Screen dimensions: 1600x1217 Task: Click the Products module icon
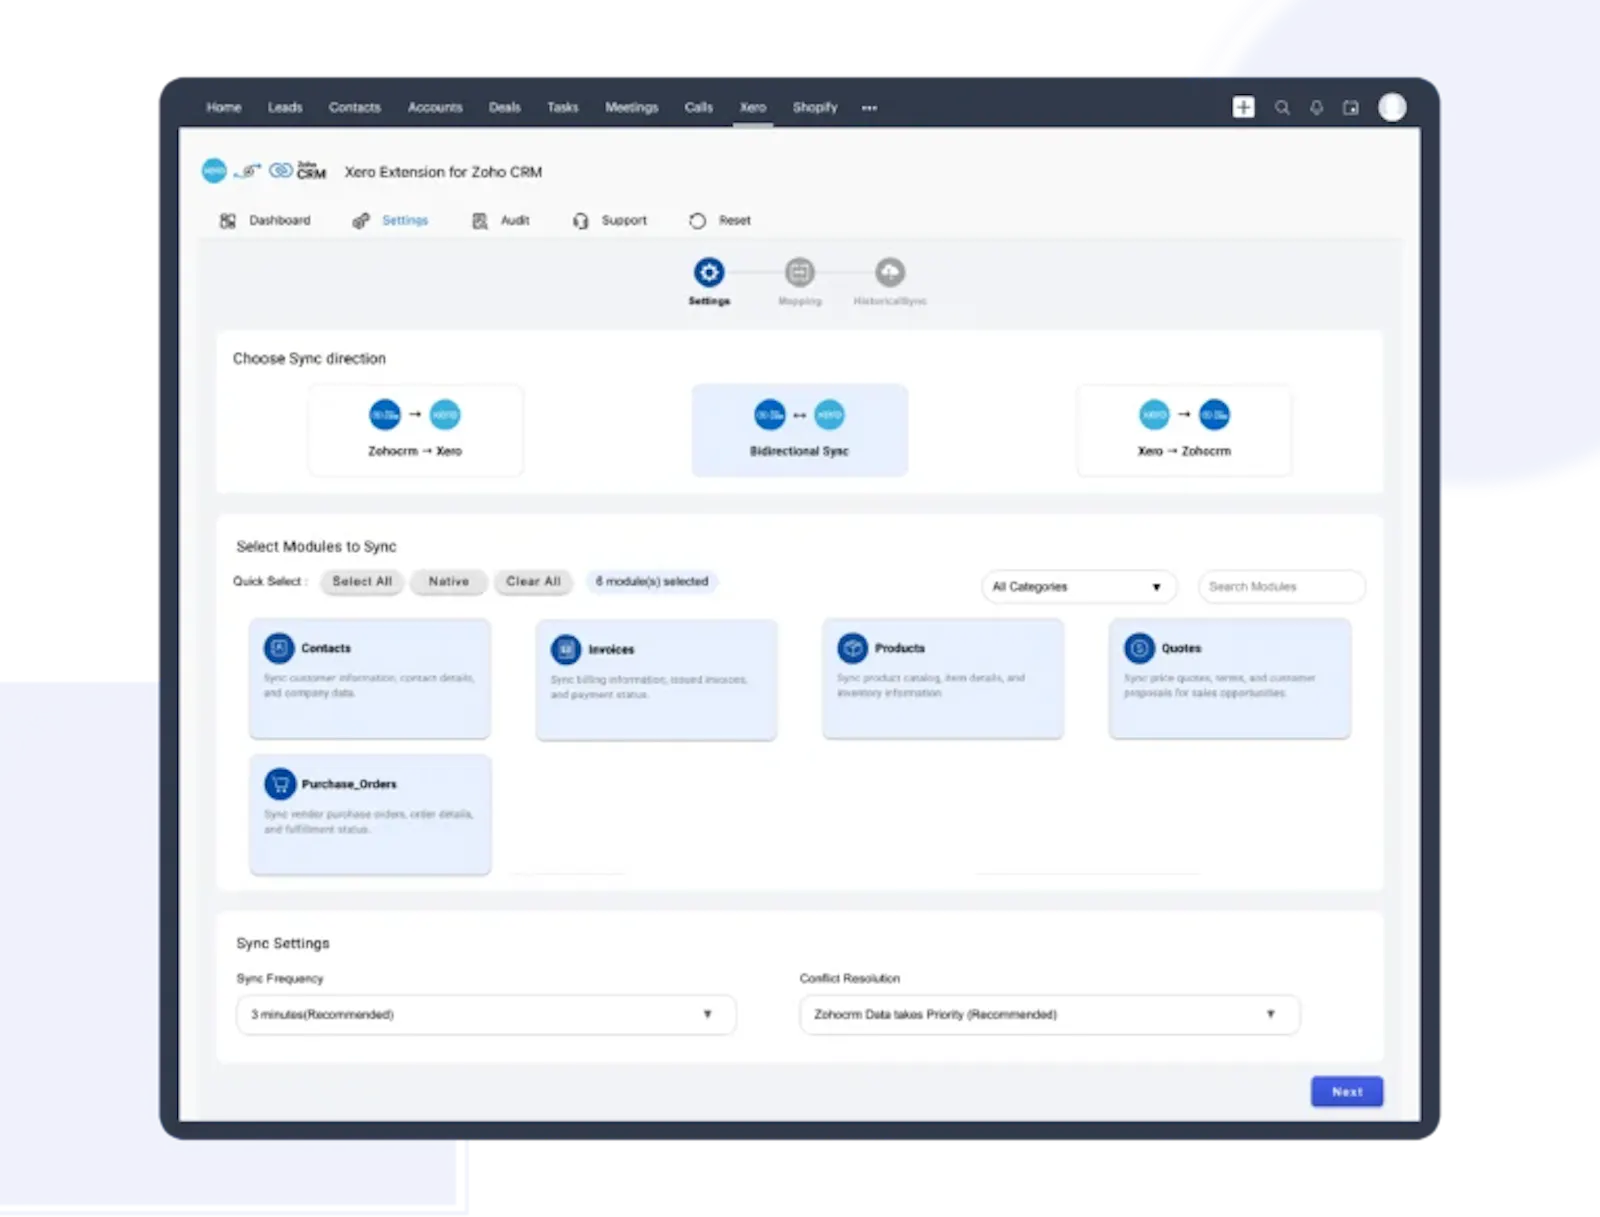853,648
